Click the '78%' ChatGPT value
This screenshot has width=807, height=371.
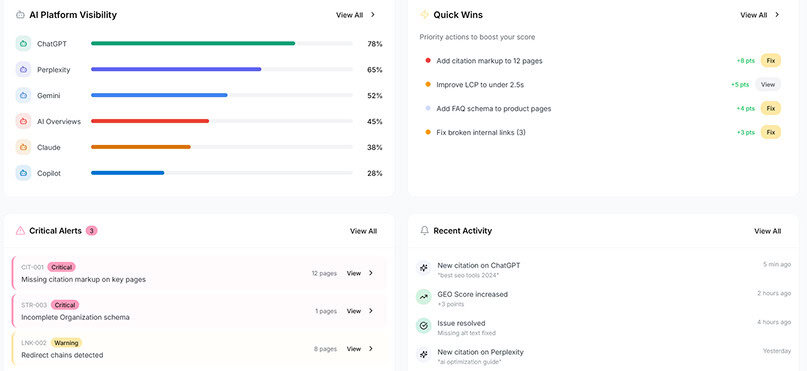pos(375,44)
